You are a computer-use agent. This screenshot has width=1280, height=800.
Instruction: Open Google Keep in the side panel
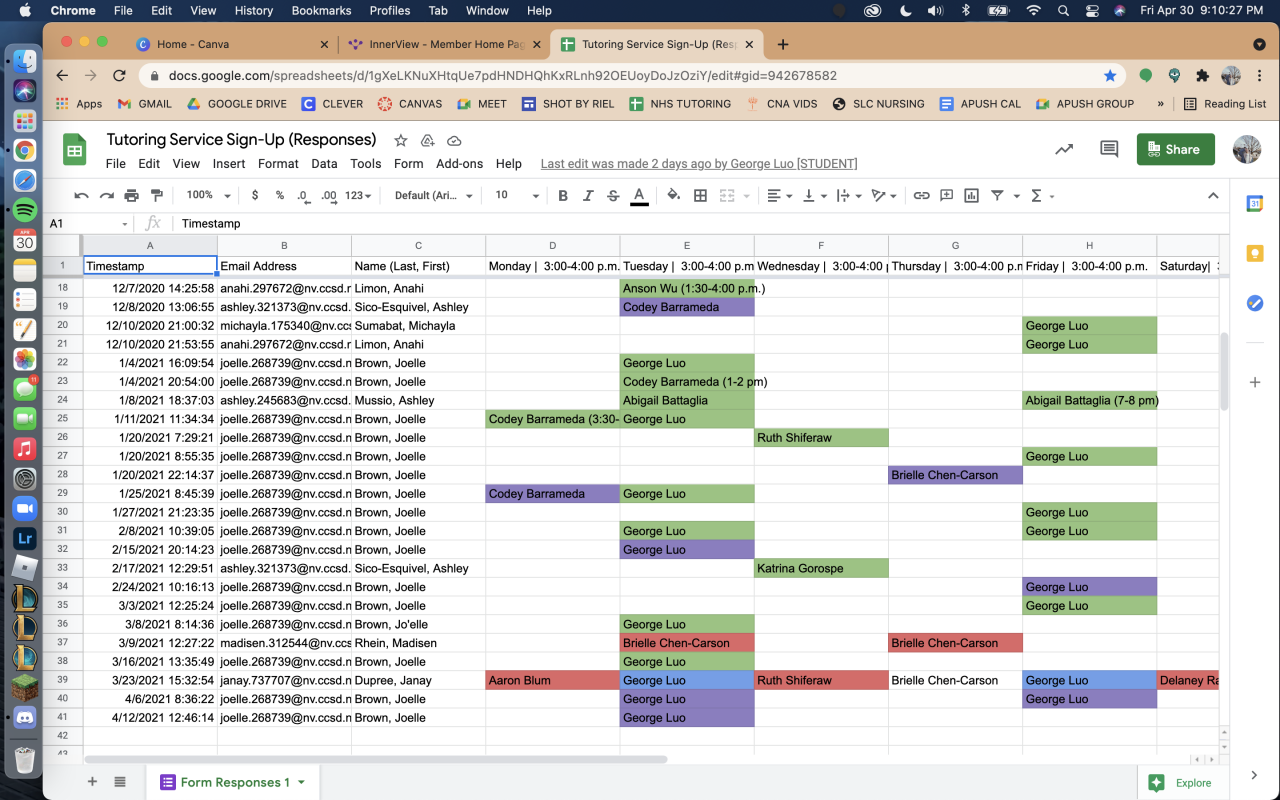pyautogui.click(x=1254, y=253)
